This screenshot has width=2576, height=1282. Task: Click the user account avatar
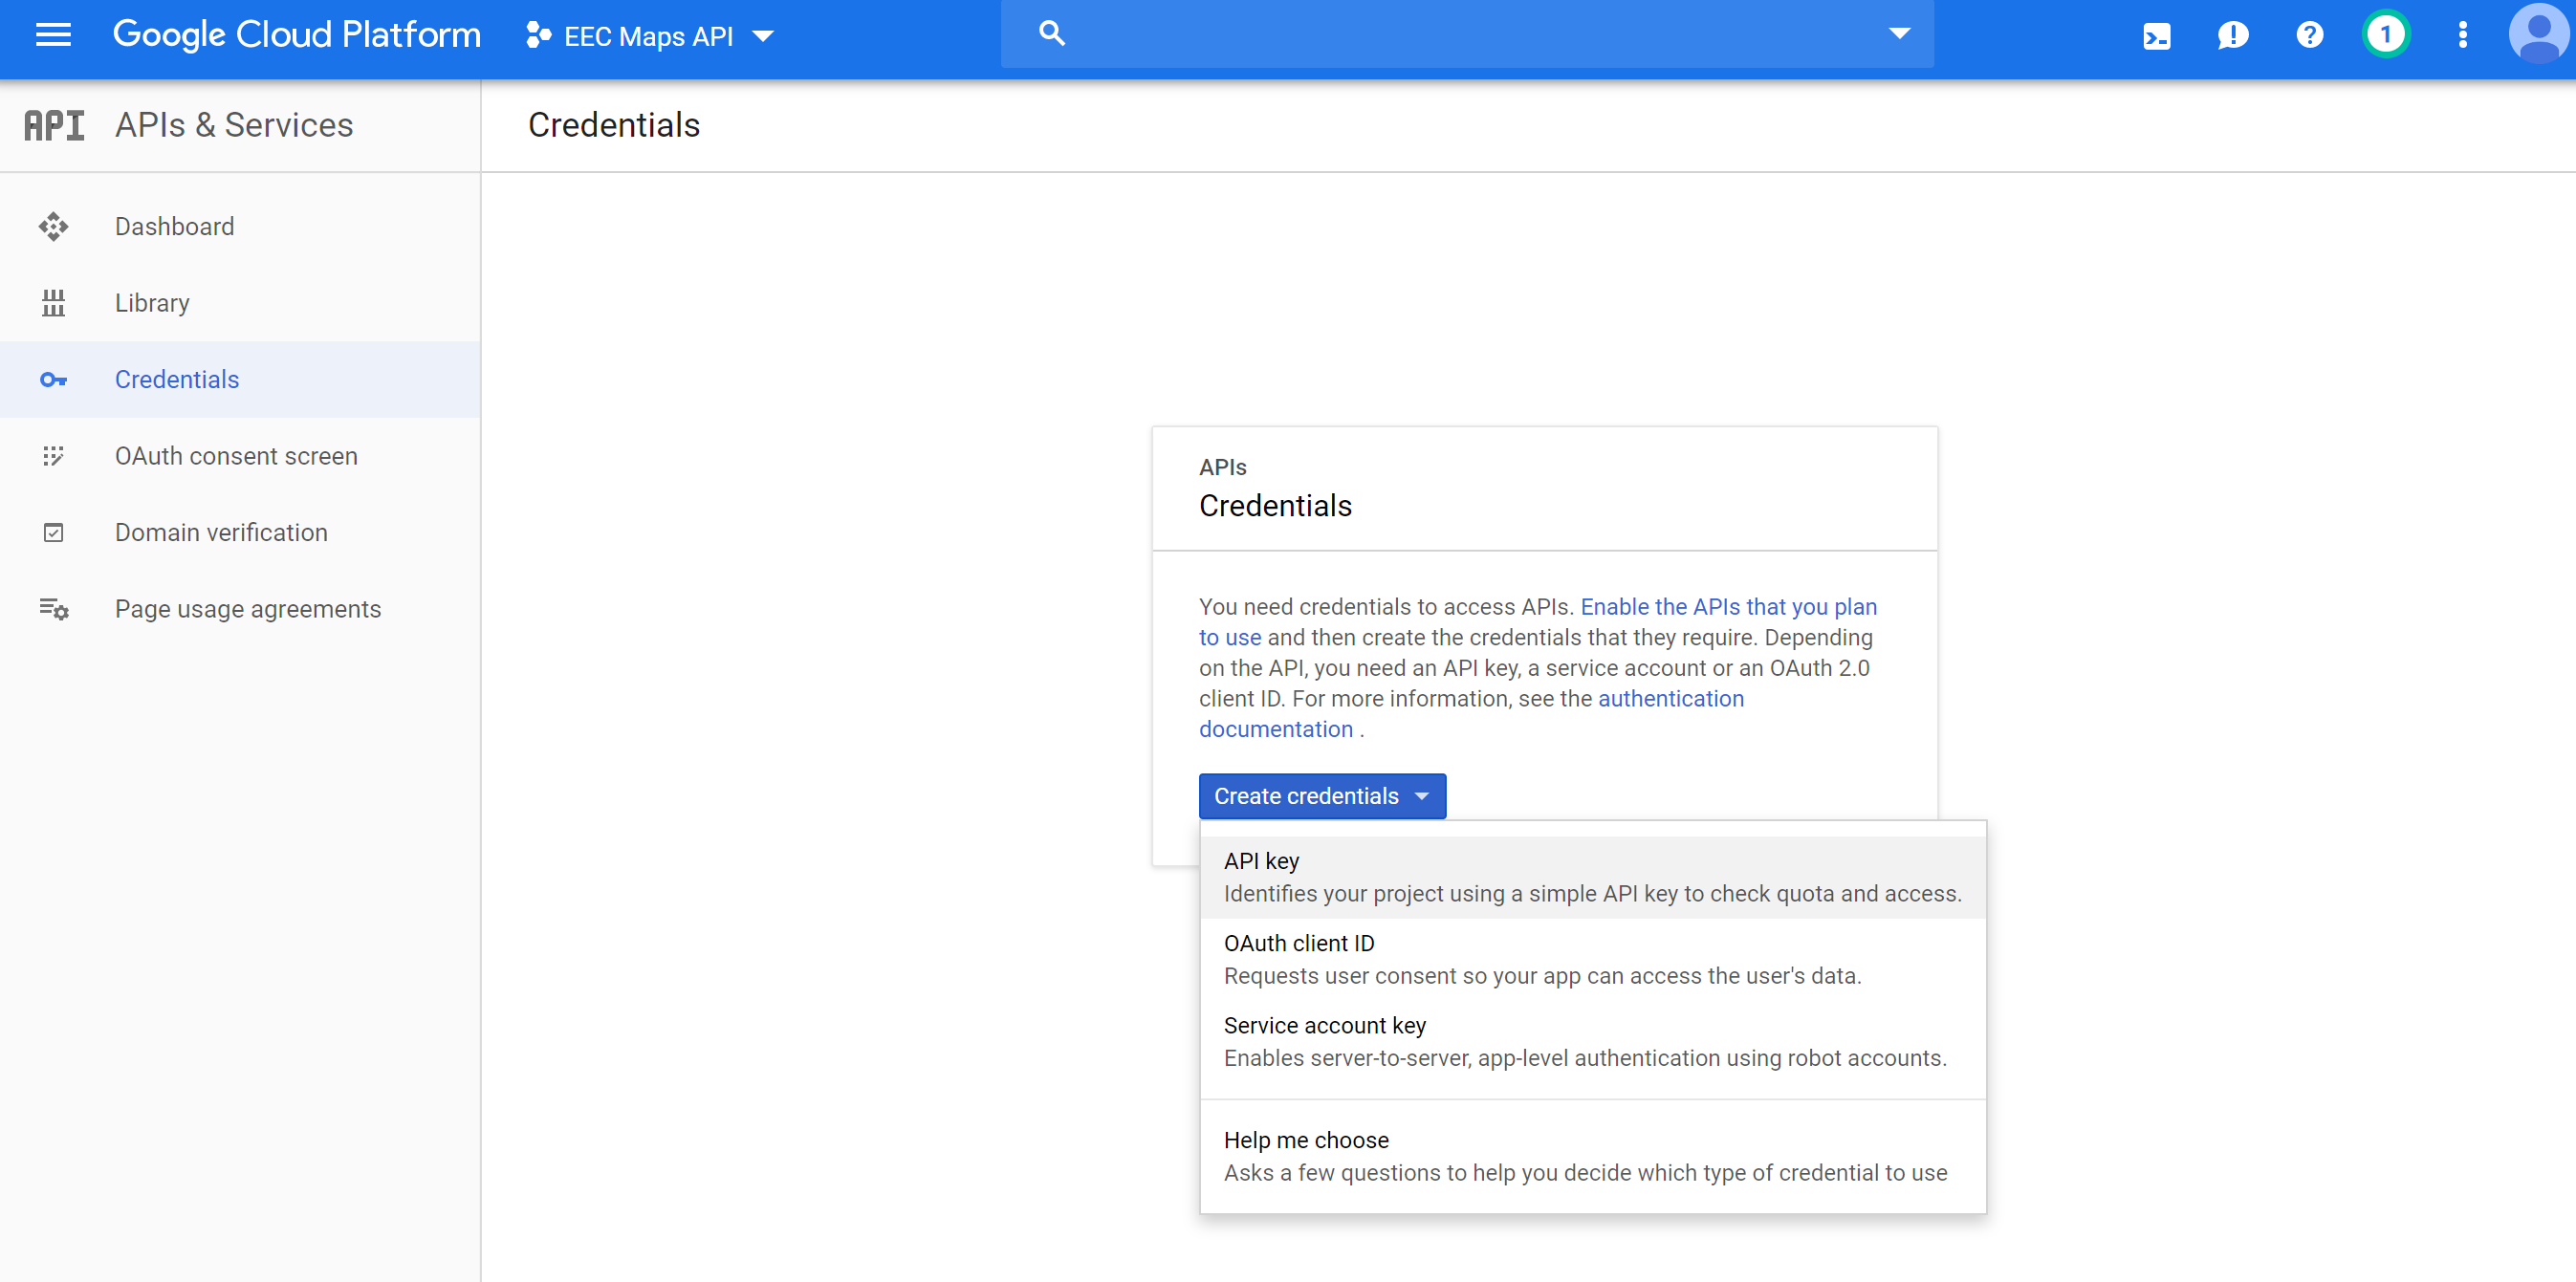tap(2537, 34)
